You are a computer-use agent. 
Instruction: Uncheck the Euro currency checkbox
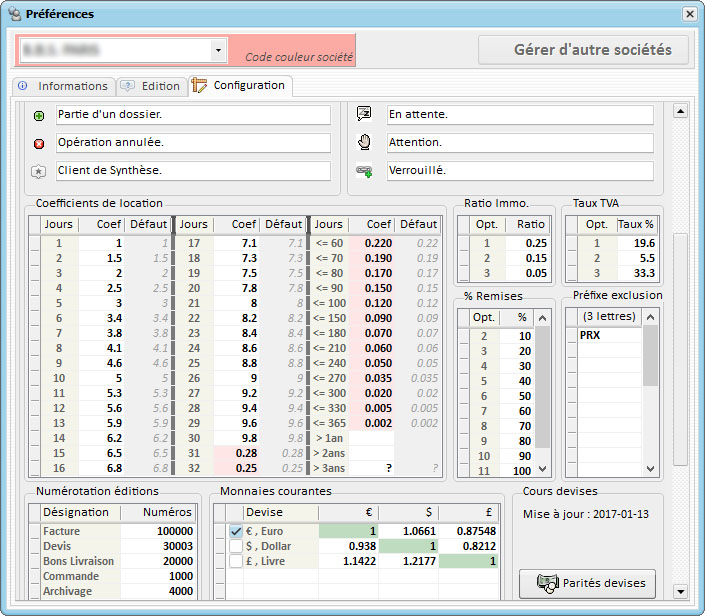pyautogui.click(x=236, y=531)
